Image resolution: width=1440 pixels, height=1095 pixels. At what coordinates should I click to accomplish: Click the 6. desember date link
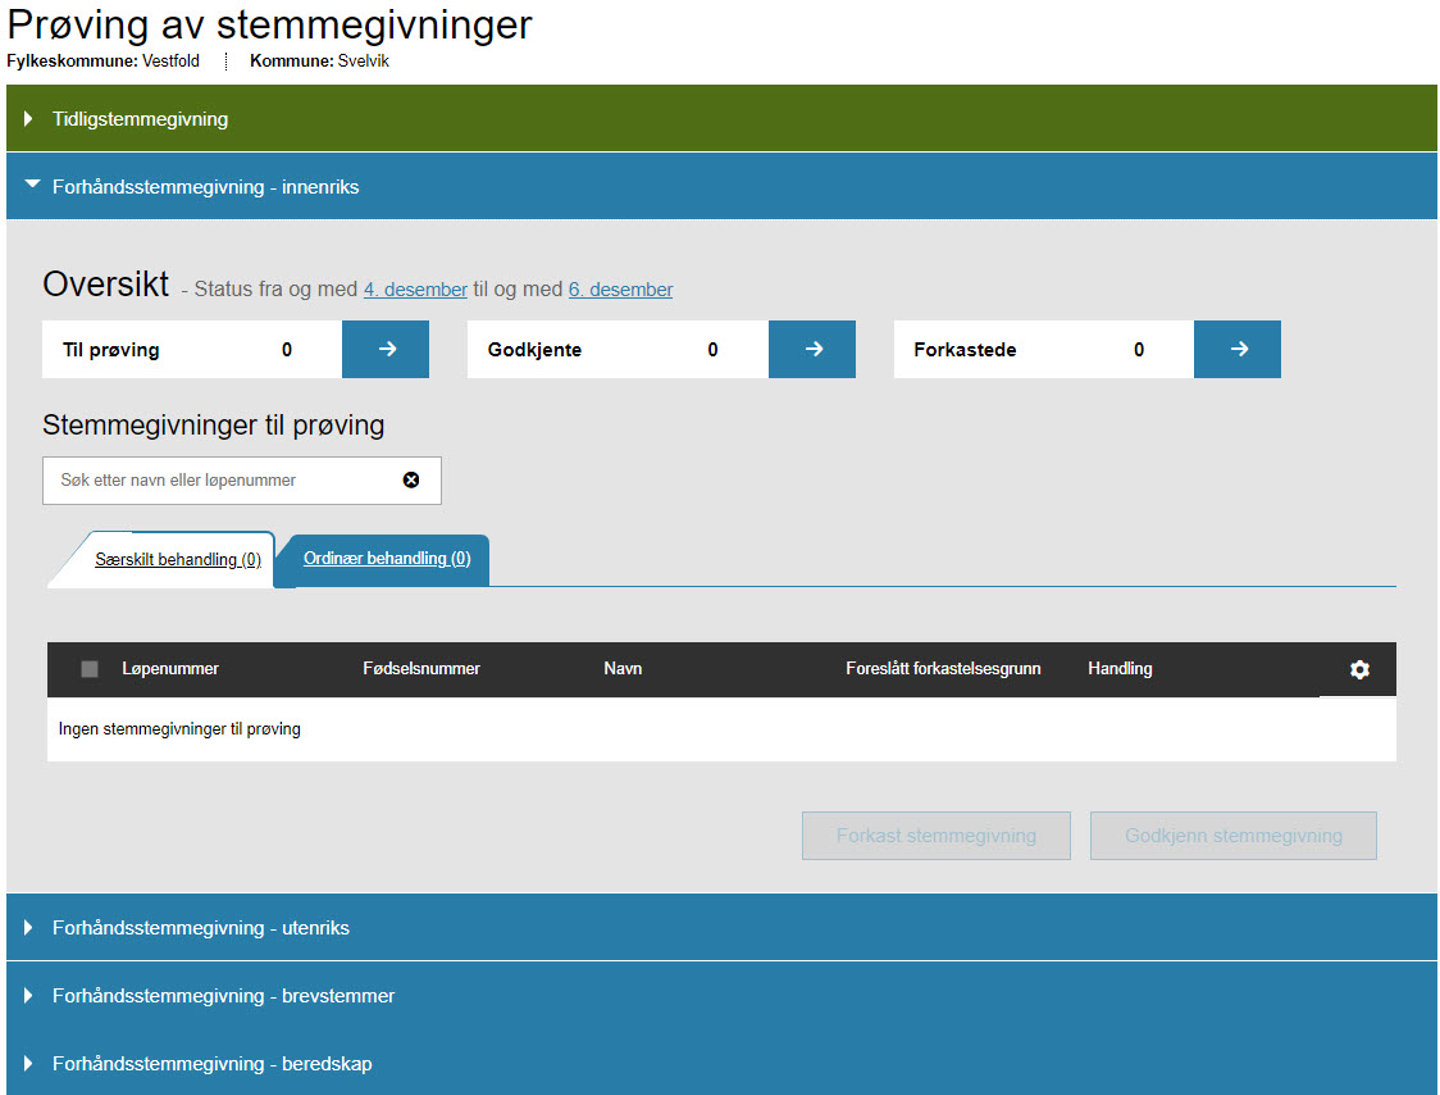point(620,290)
